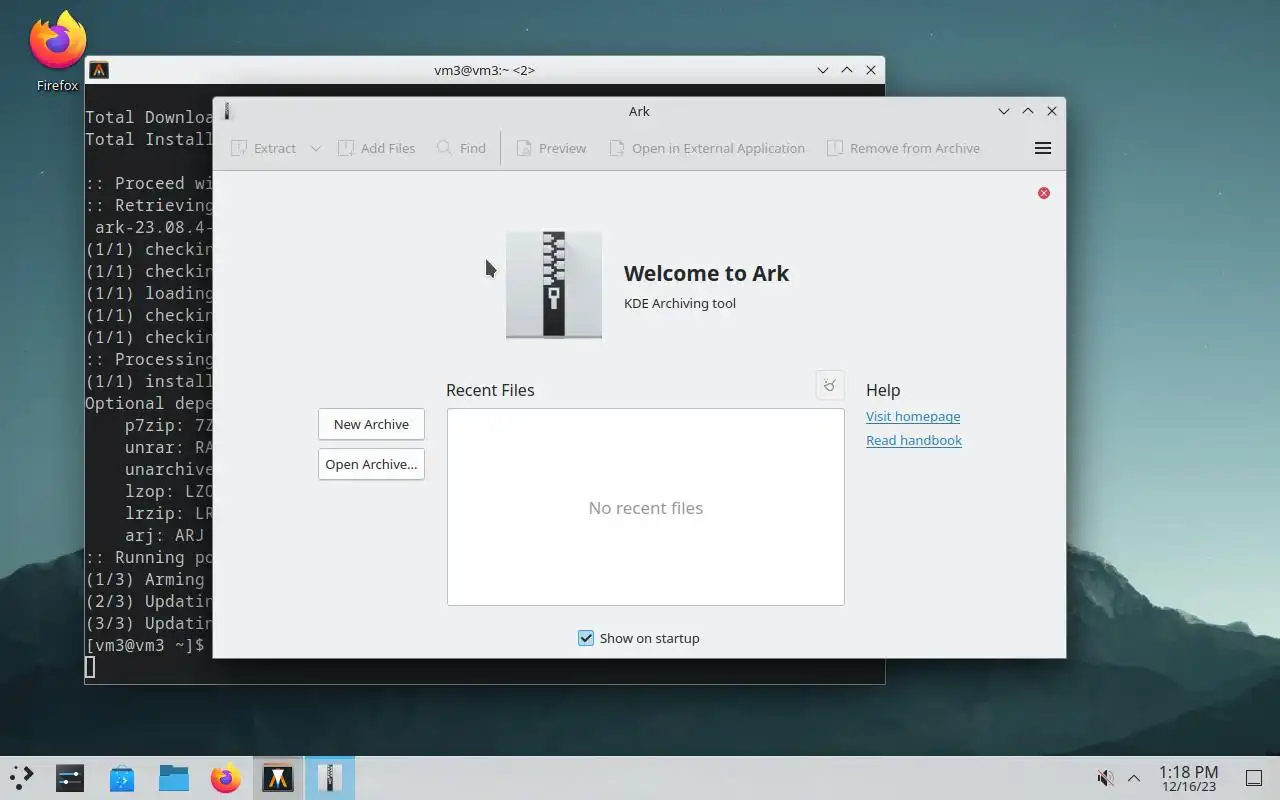Screen dimensions: 1280x800
Task: Open Discover software center in taskbar
Action: [x=122, y=777]
